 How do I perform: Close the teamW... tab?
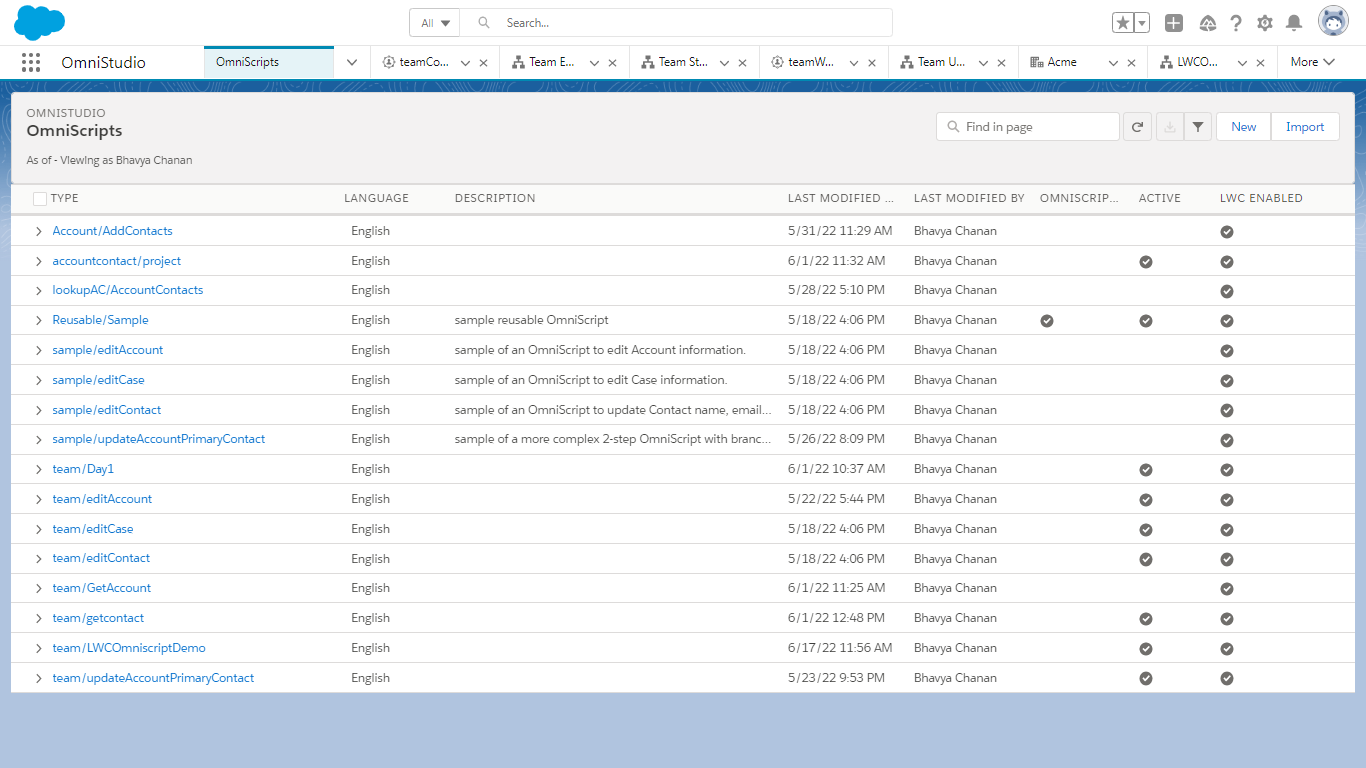(x=872, y=63)
